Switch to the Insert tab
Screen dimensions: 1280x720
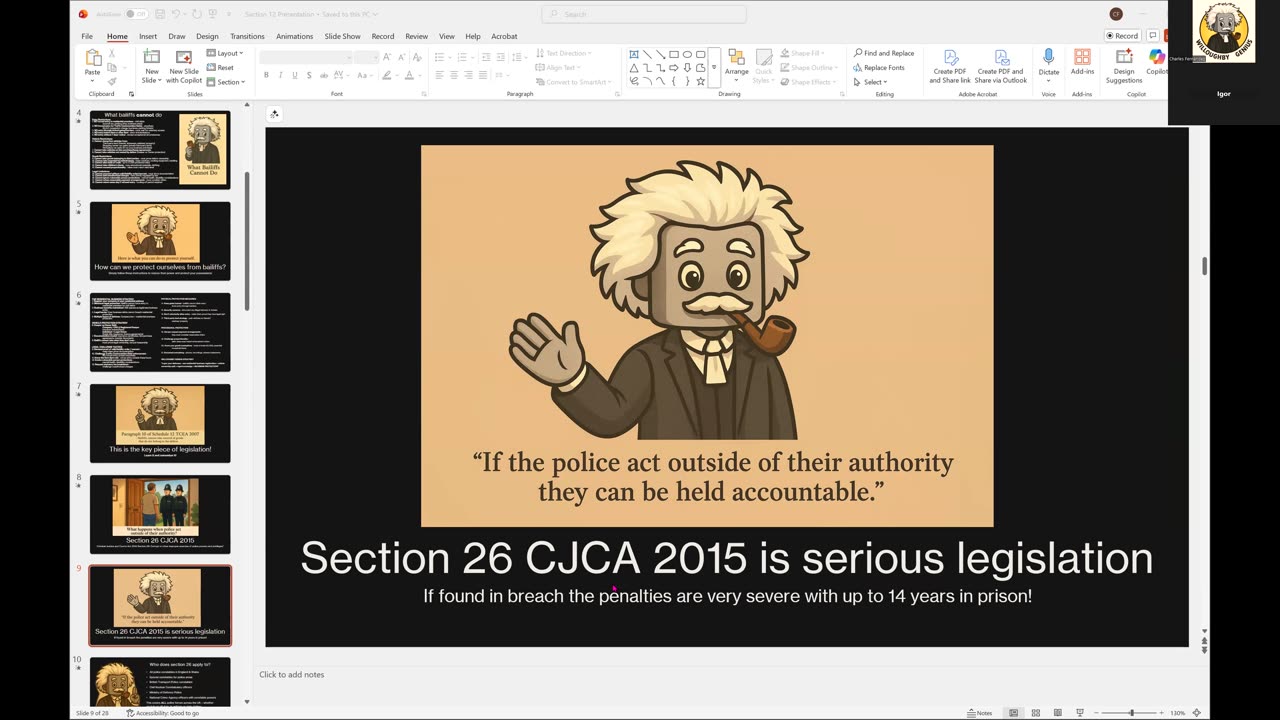click(x=148, y=36)
